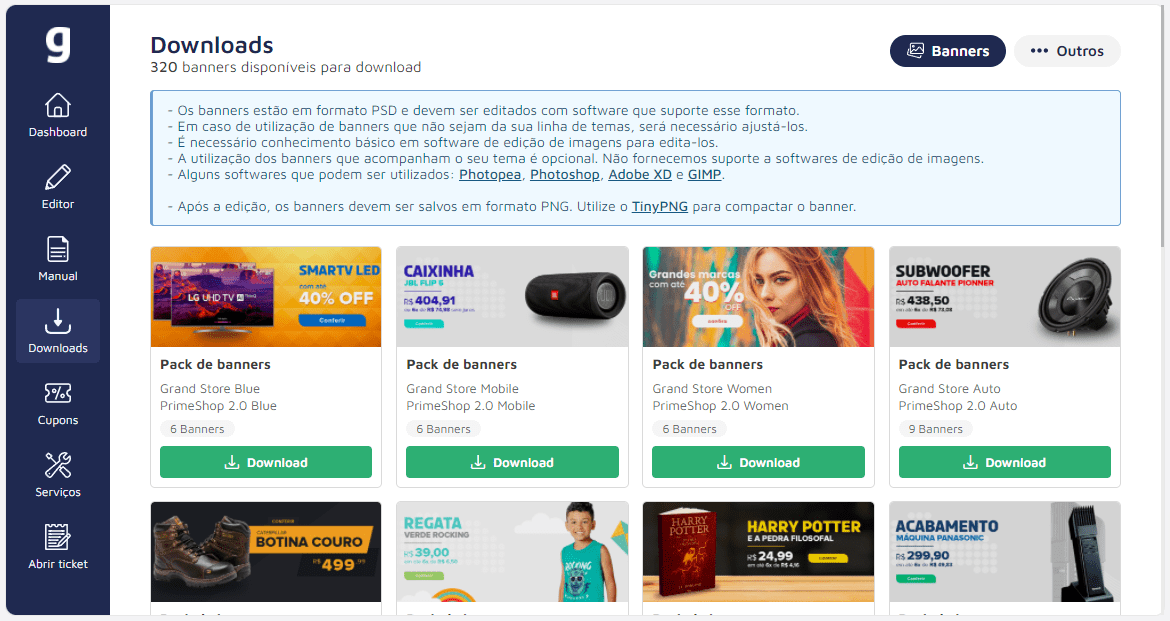Open the Photopea link
Viewport: 1170px width, 621px height.
(490, 175)
